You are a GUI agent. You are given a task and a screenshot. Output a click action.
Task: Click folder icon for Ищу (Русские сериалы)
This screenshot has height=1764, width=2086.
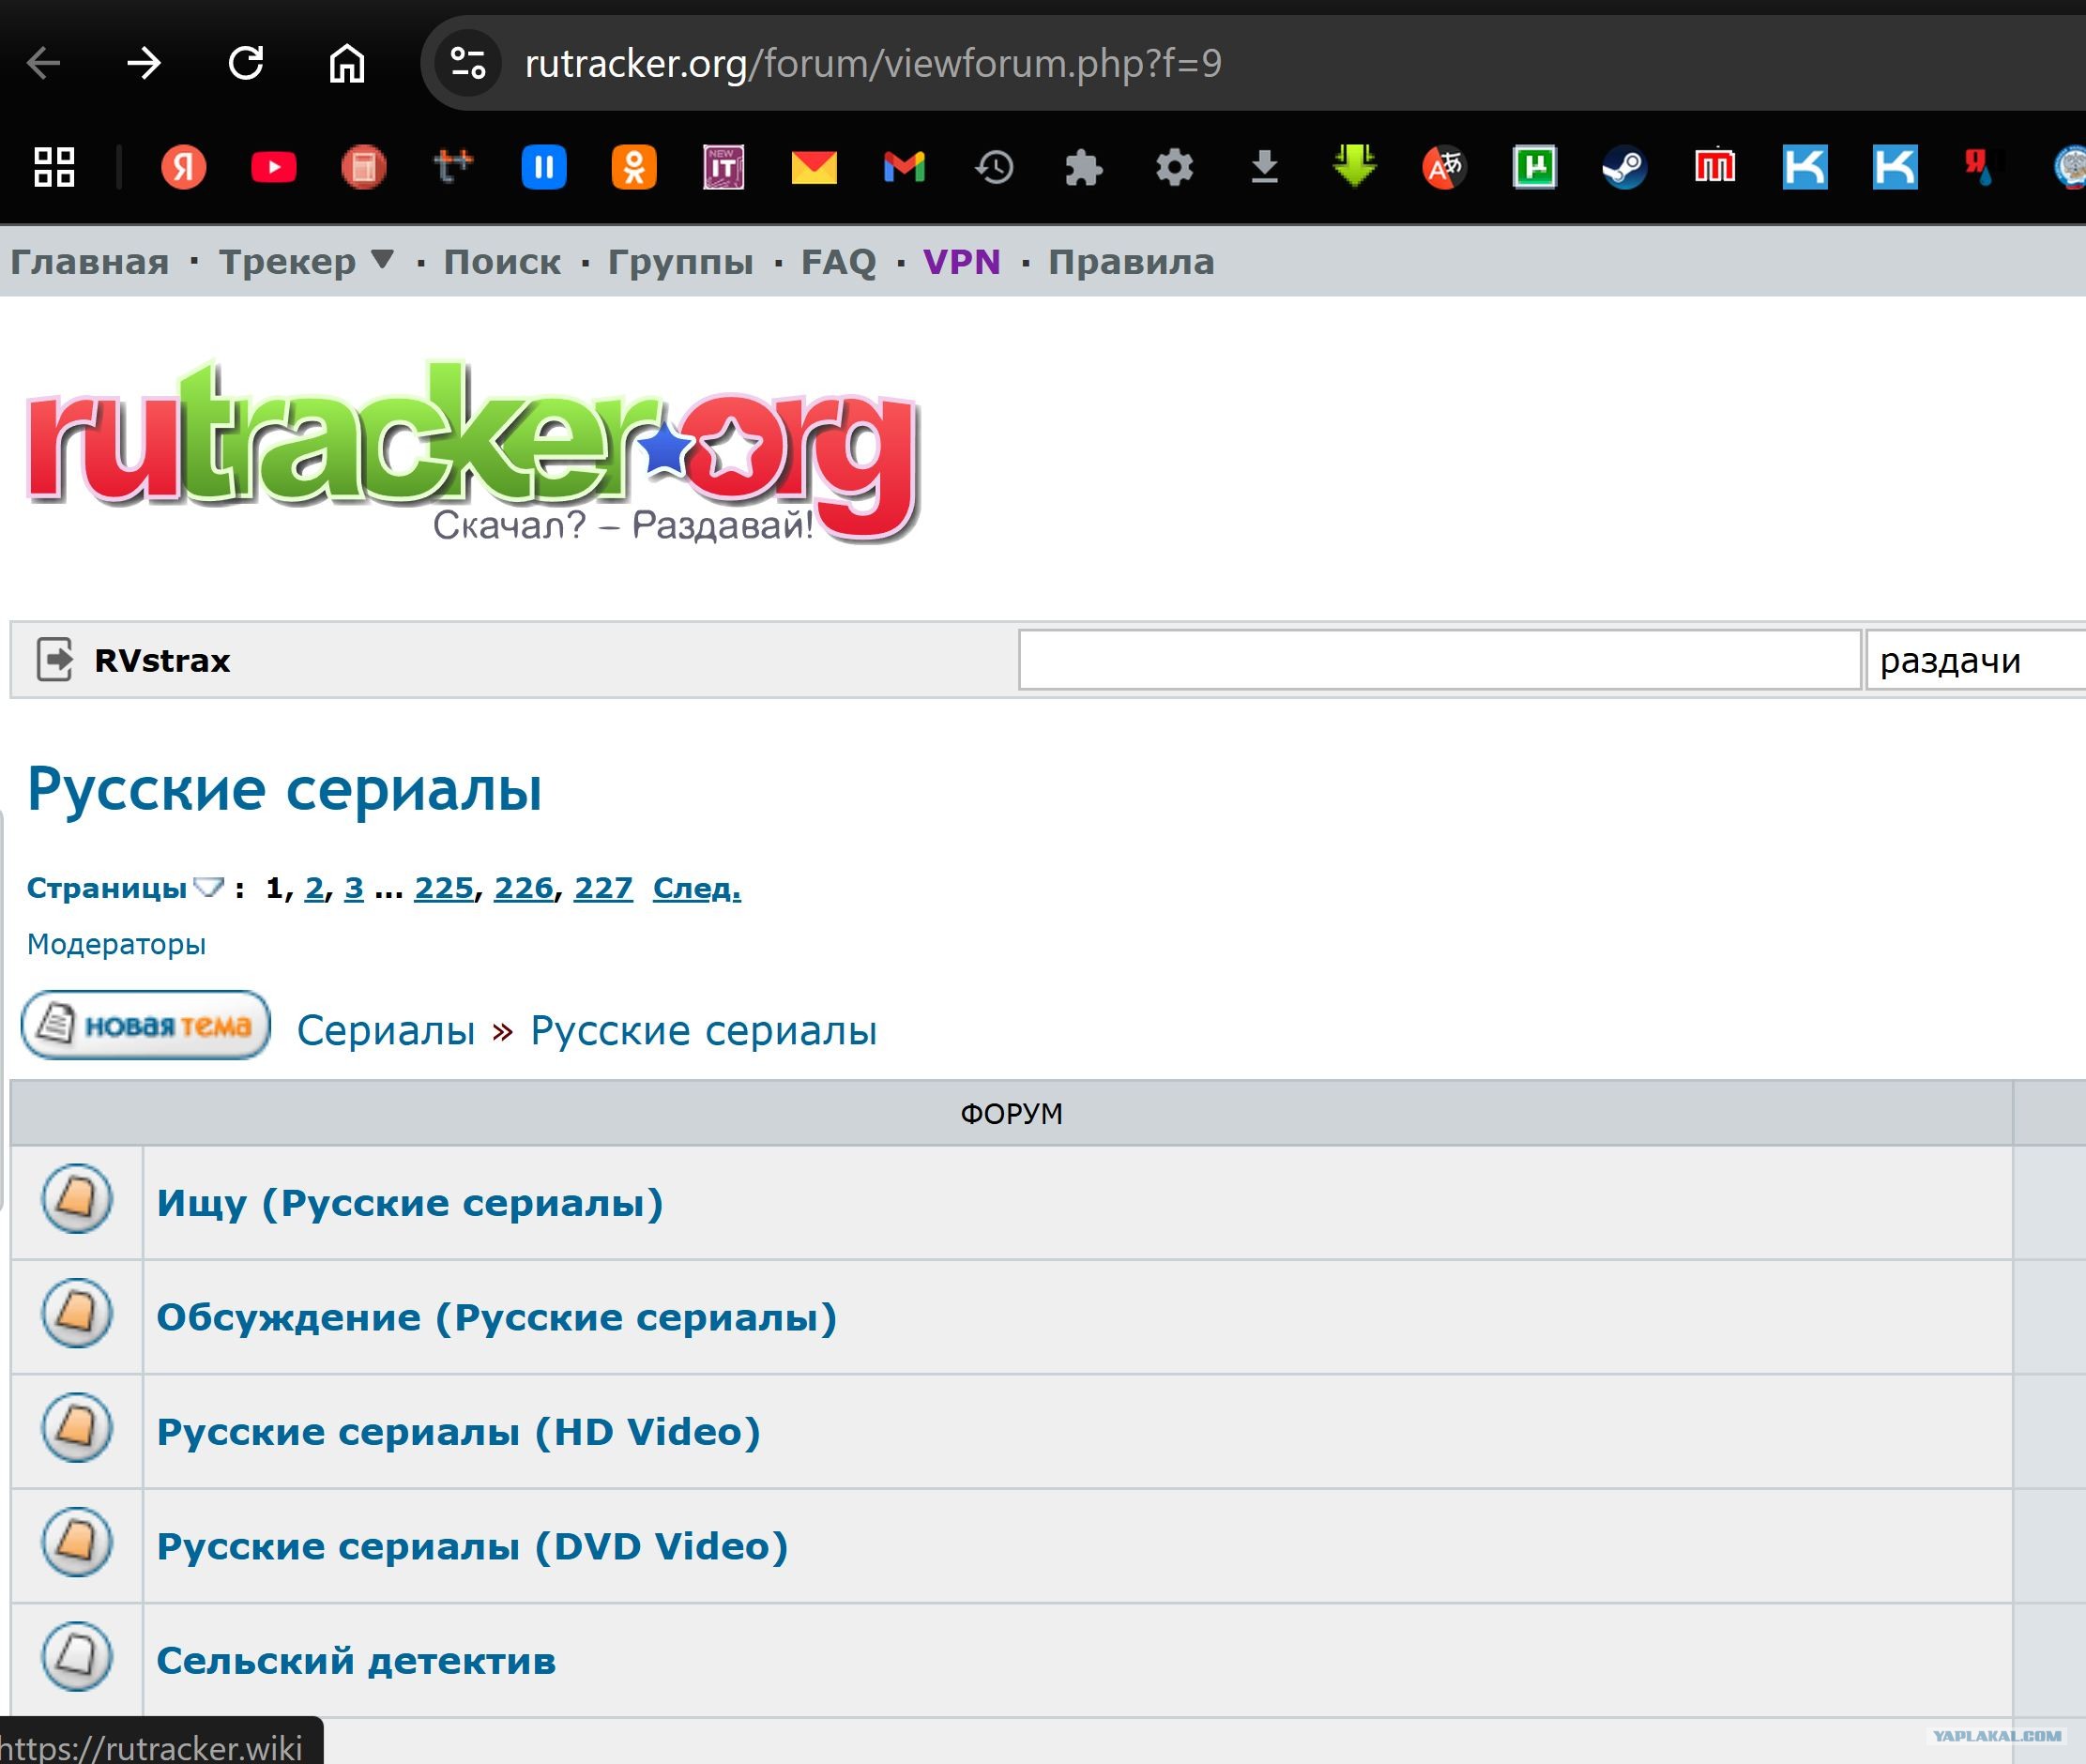point(77,1198)
